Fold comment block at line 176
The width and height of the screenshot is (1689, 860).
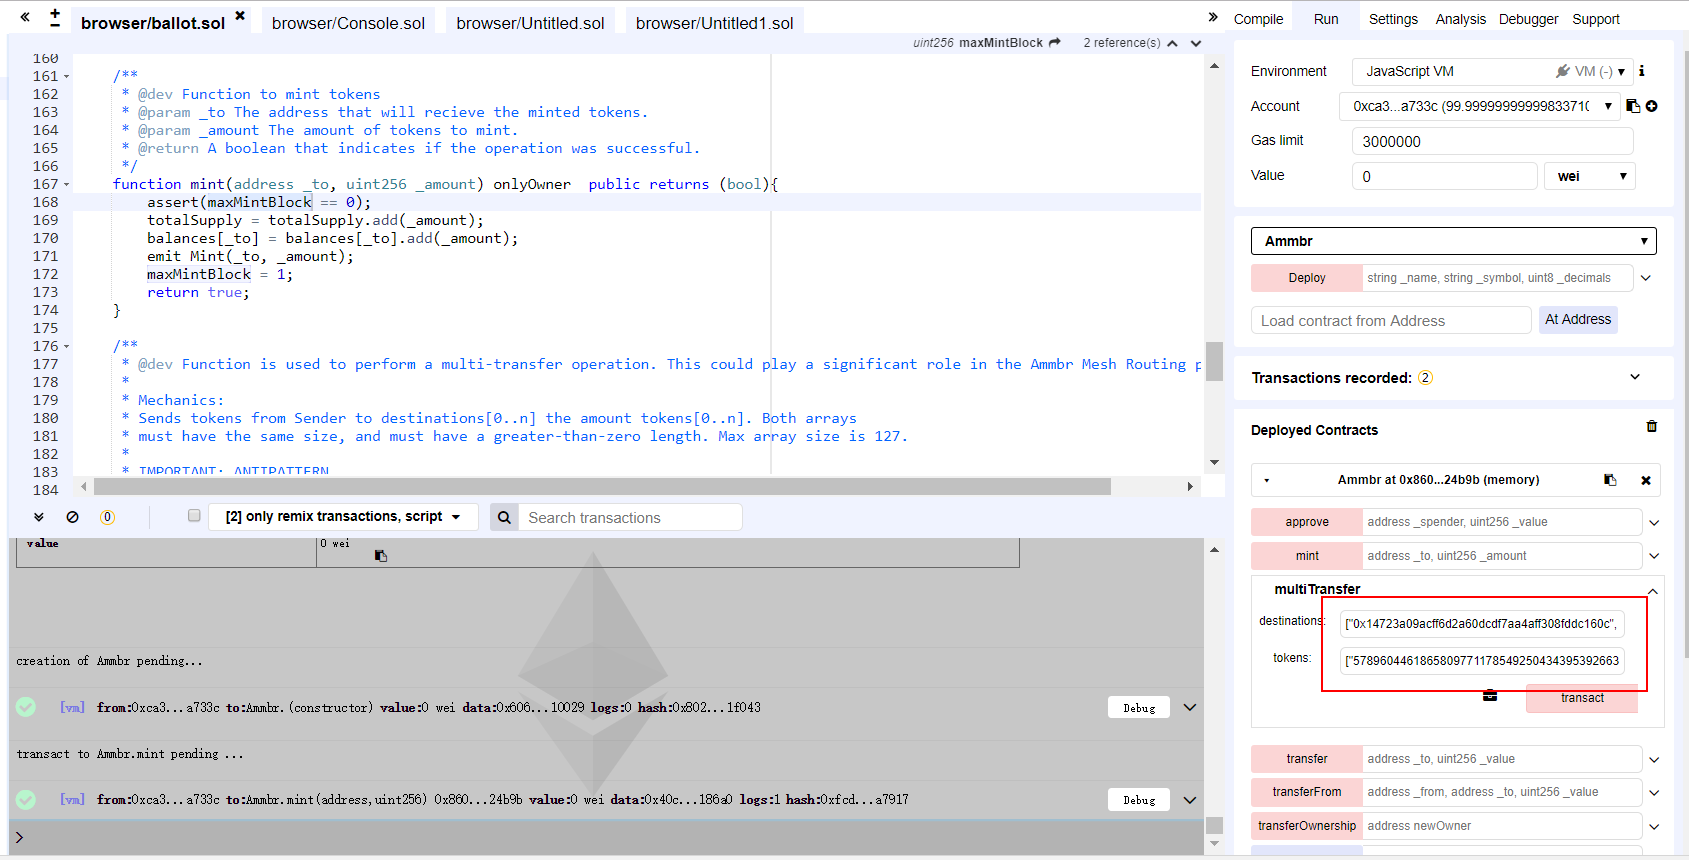[x=67, y=346]
